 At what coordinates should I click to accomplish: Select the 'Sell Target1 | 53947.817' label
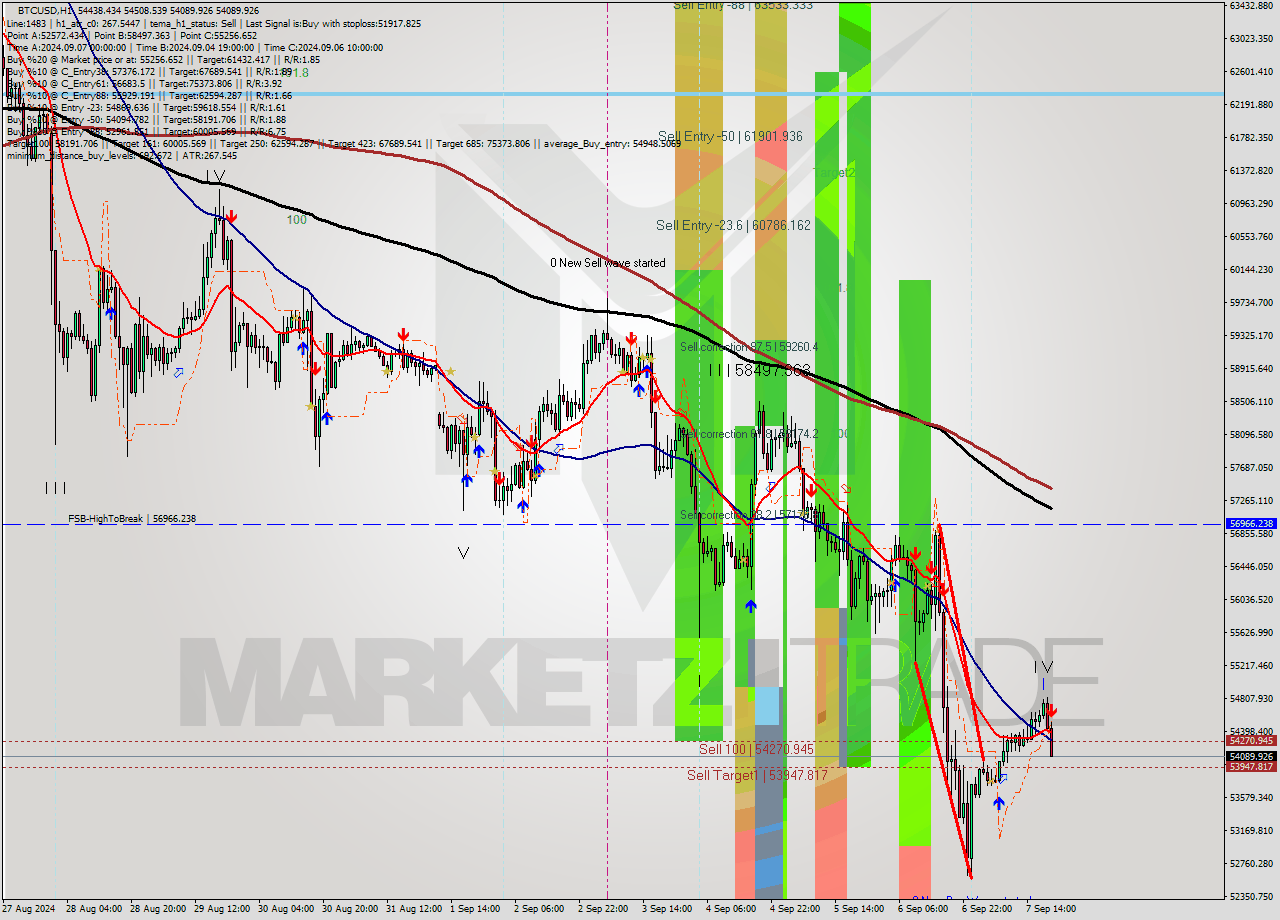click(757, 775)
